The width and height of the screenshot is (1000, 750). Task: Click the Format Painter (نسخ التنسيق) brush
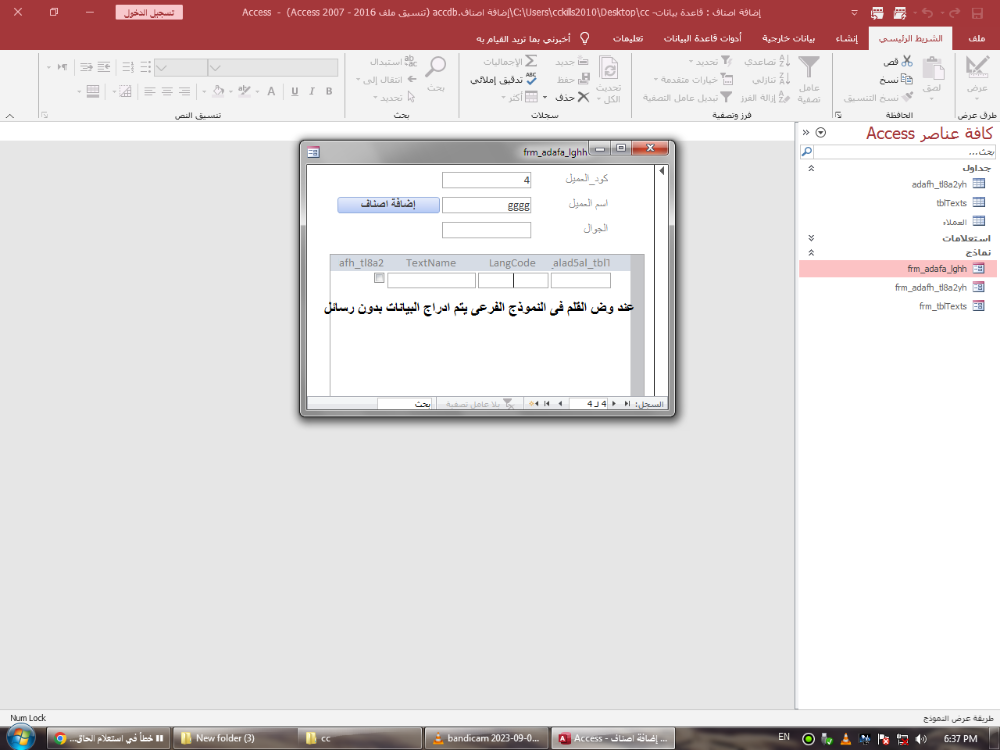(x=907, y=98)
